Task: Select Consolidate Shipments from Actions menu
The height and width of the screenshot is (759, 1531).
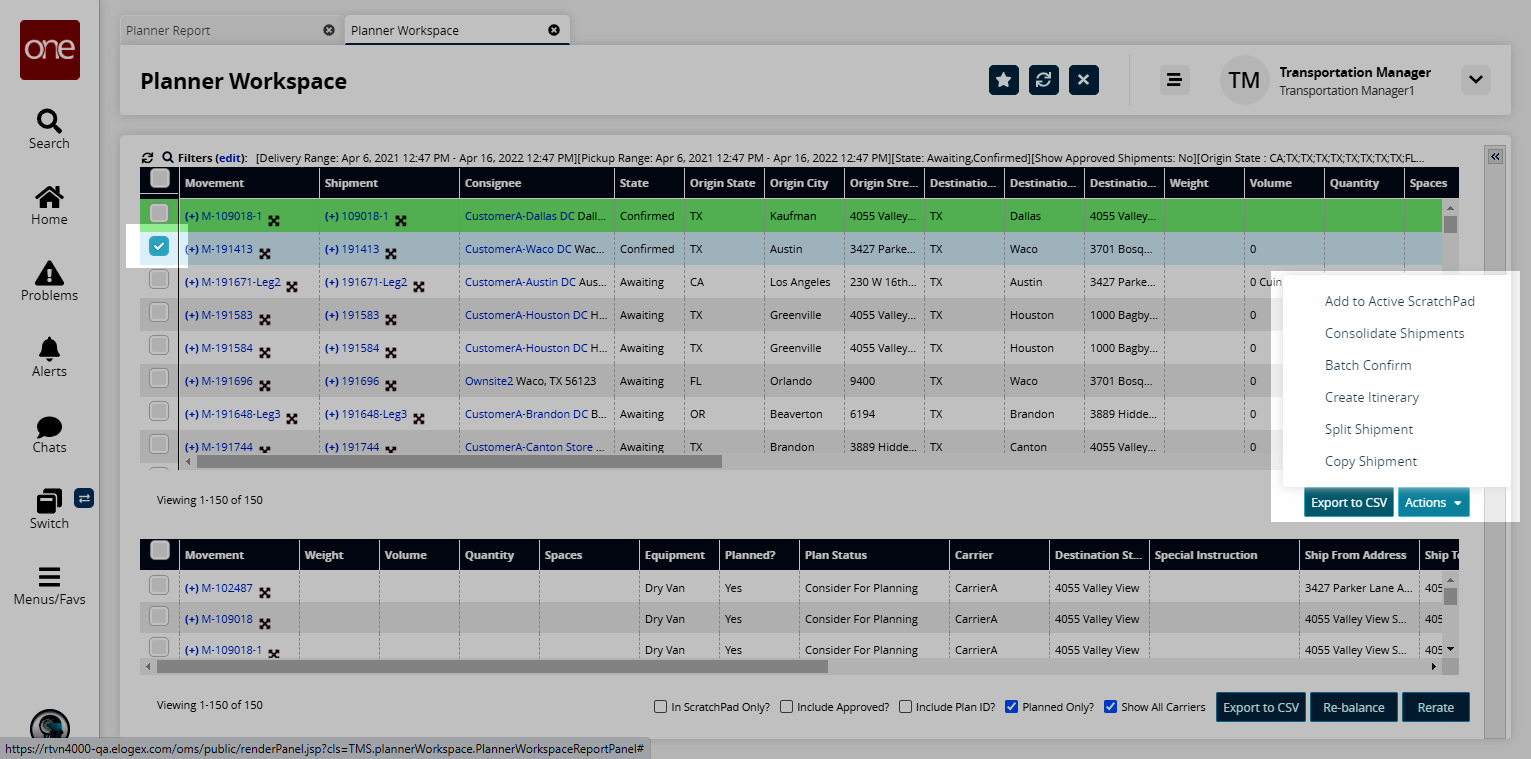Action: (x=1394, y=333)
